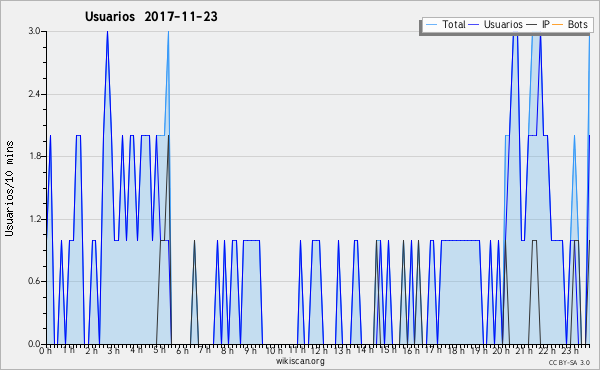Screen dimensions: 600x370
Task: Click the '4 h' x-axis label
Action: [x=136, y=350]
